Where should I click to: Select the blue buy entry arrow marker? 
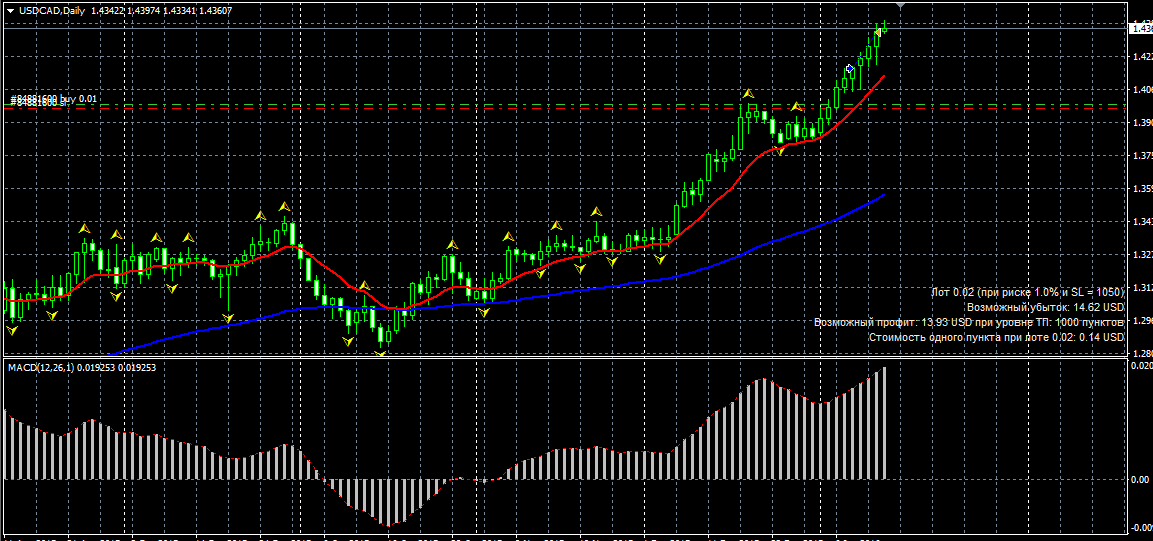(x=850, y=68)
